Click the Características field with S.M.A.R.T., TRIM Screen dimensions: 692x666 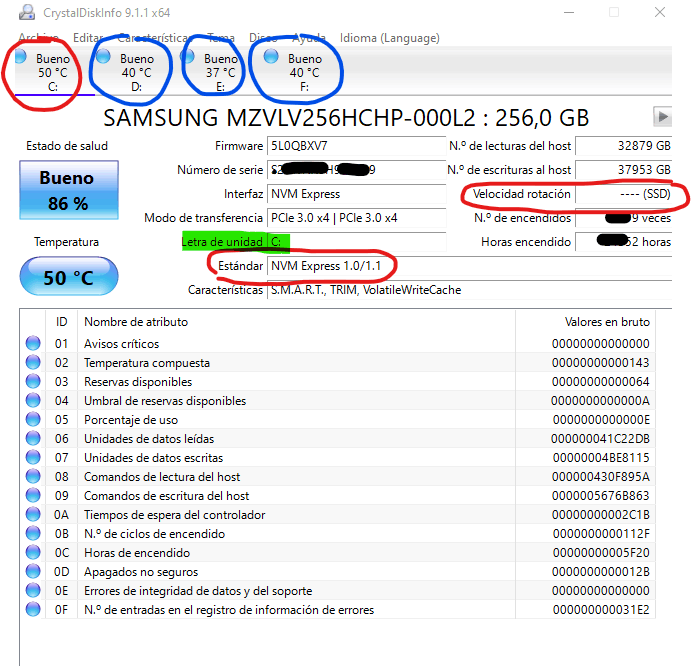click(x=470, y=290)
